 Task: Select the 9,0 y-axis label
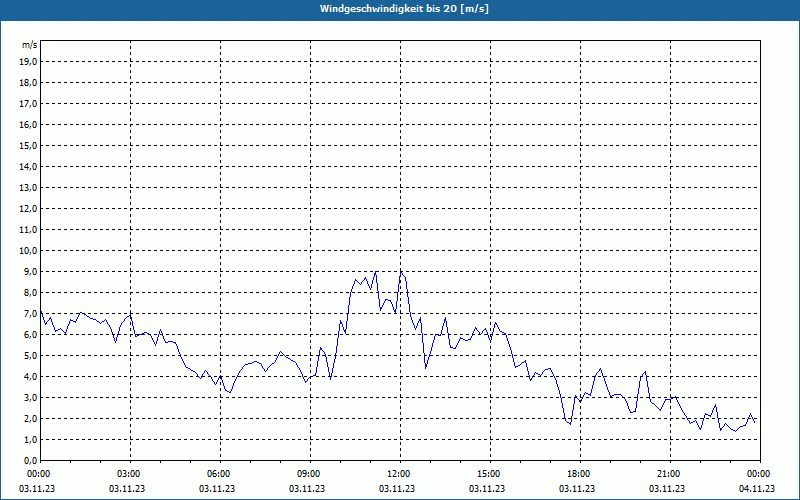click(30, 271)
